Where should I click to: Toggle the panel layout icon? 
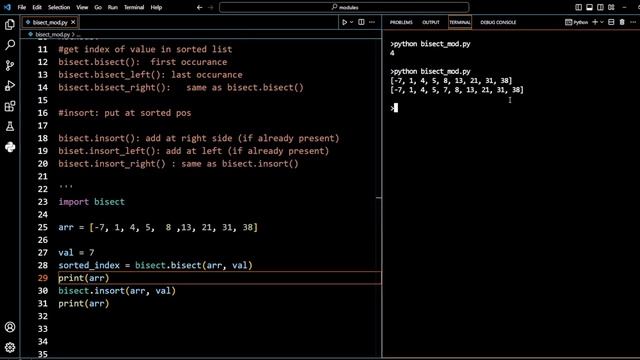point(589,7)
